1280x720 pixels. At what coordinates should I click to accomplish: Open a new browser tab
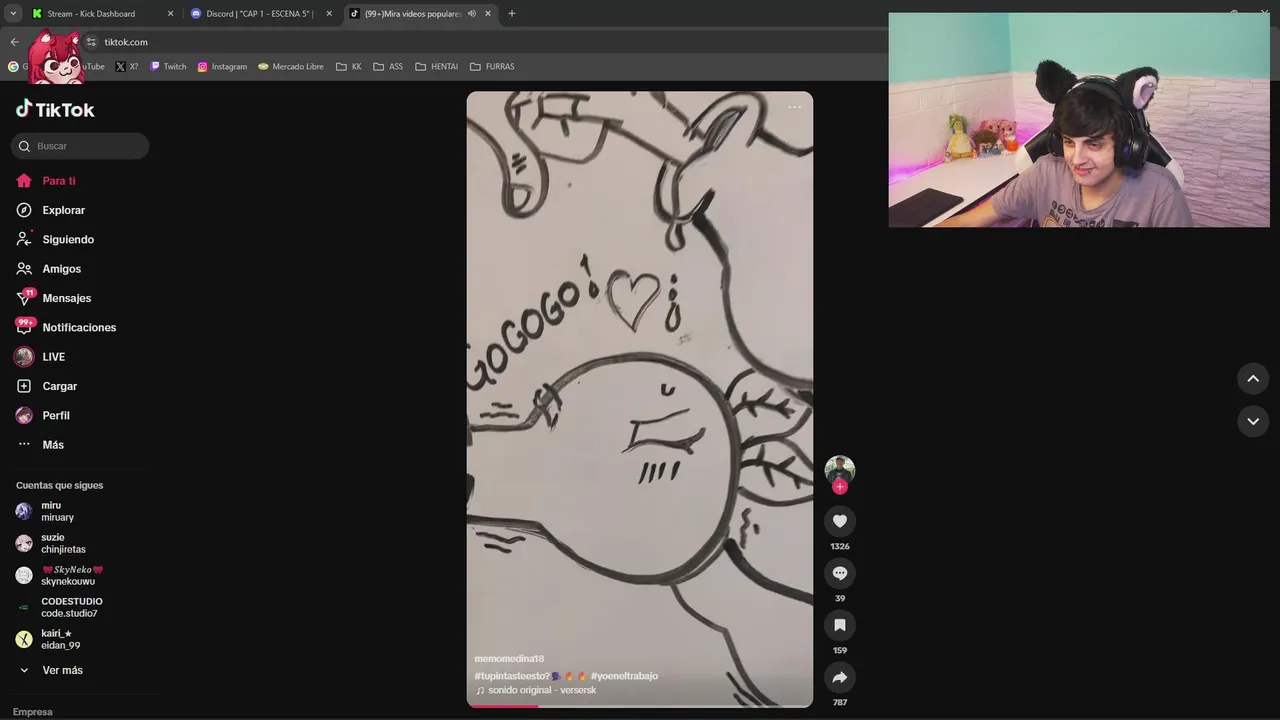tap(512, 14)
